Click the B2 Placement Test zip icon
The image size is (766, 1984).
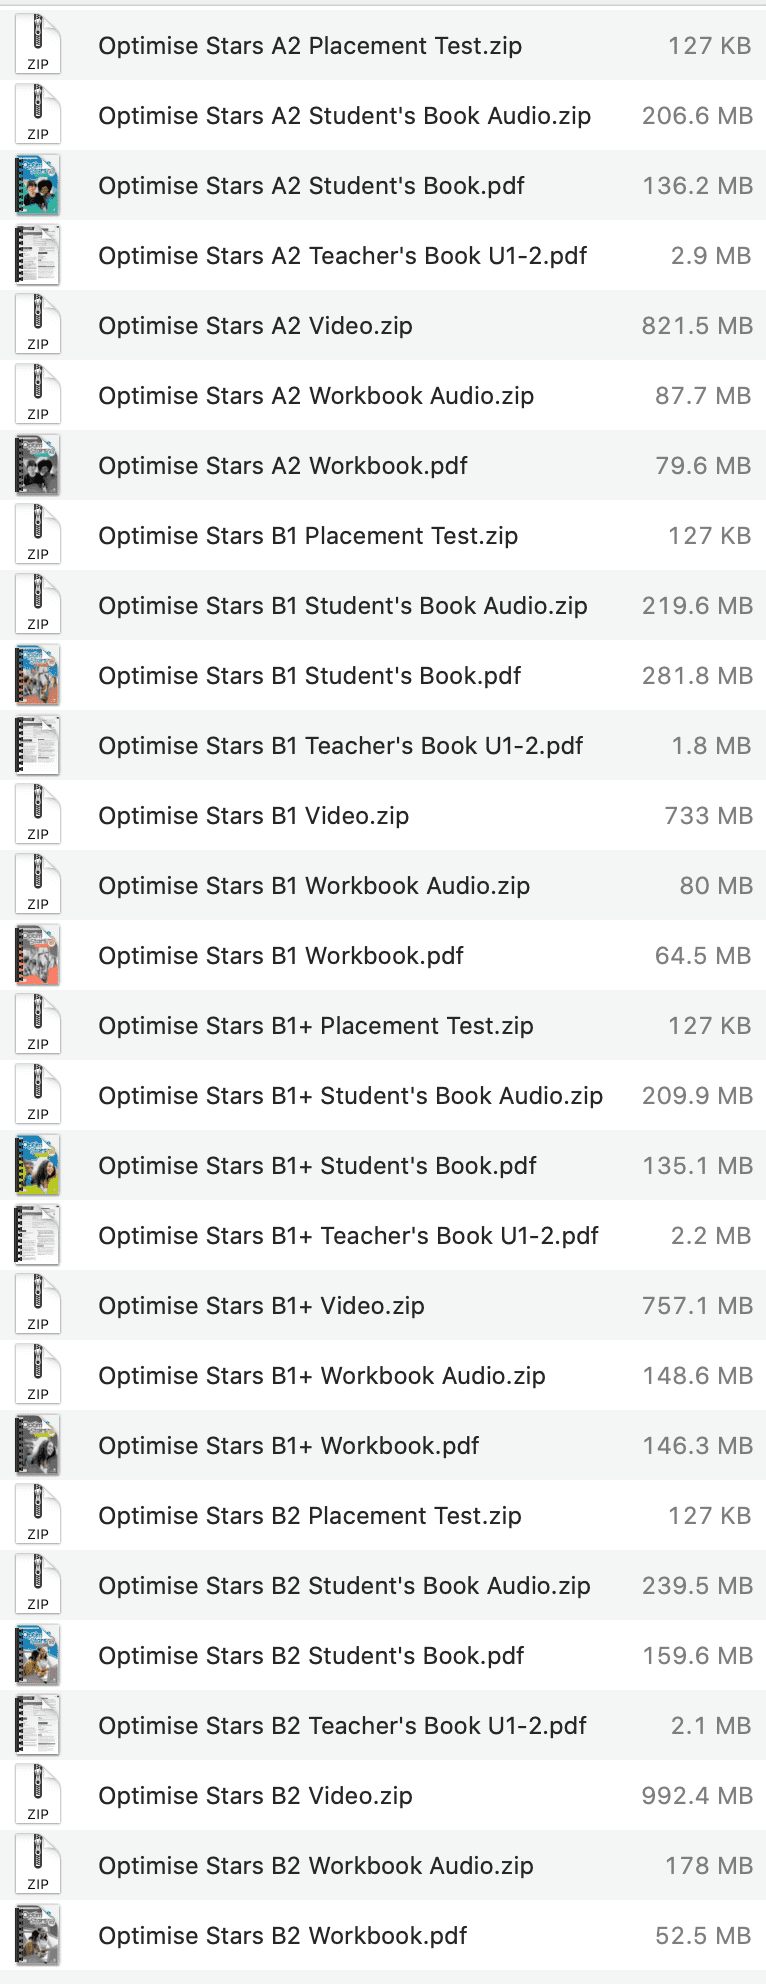click(38, 1516)
